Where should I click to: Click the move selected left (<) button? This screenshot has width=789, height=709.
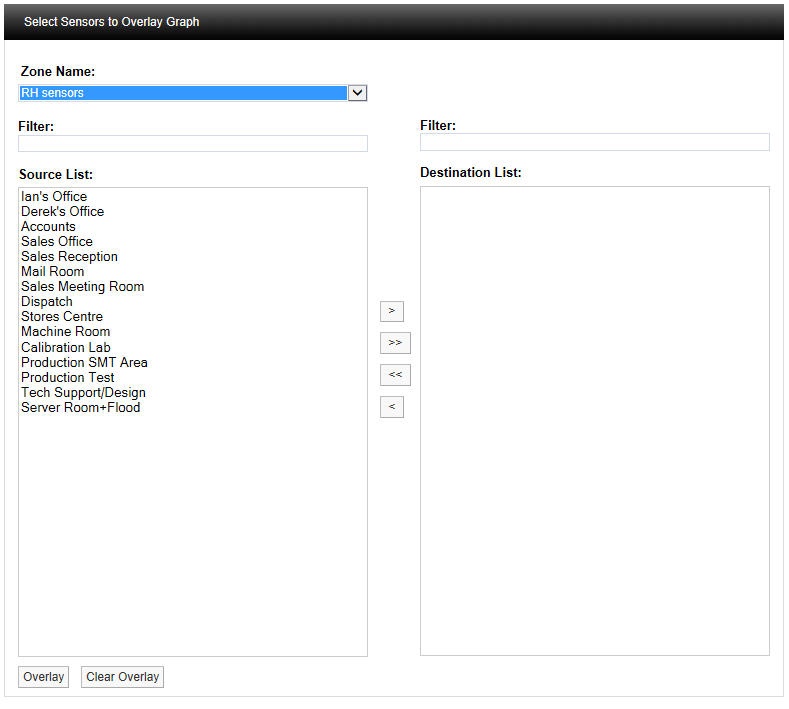coord(391,407)
